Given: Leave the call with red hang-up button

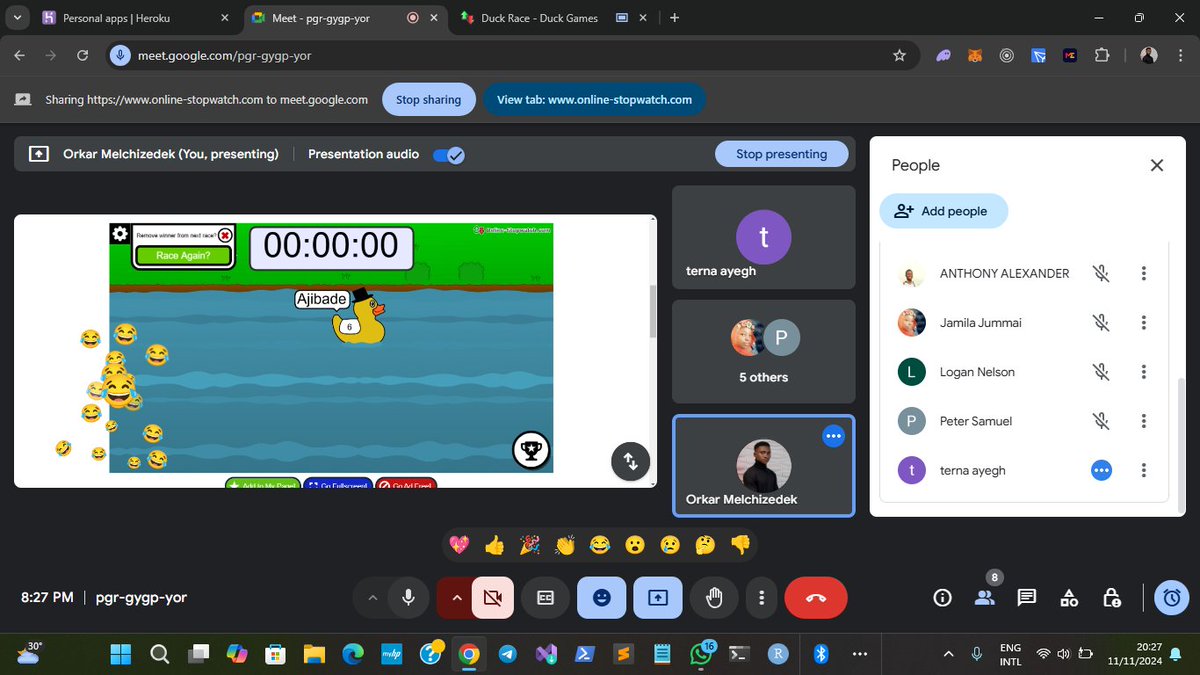Looking at the screenshot, I should point(816,598).
